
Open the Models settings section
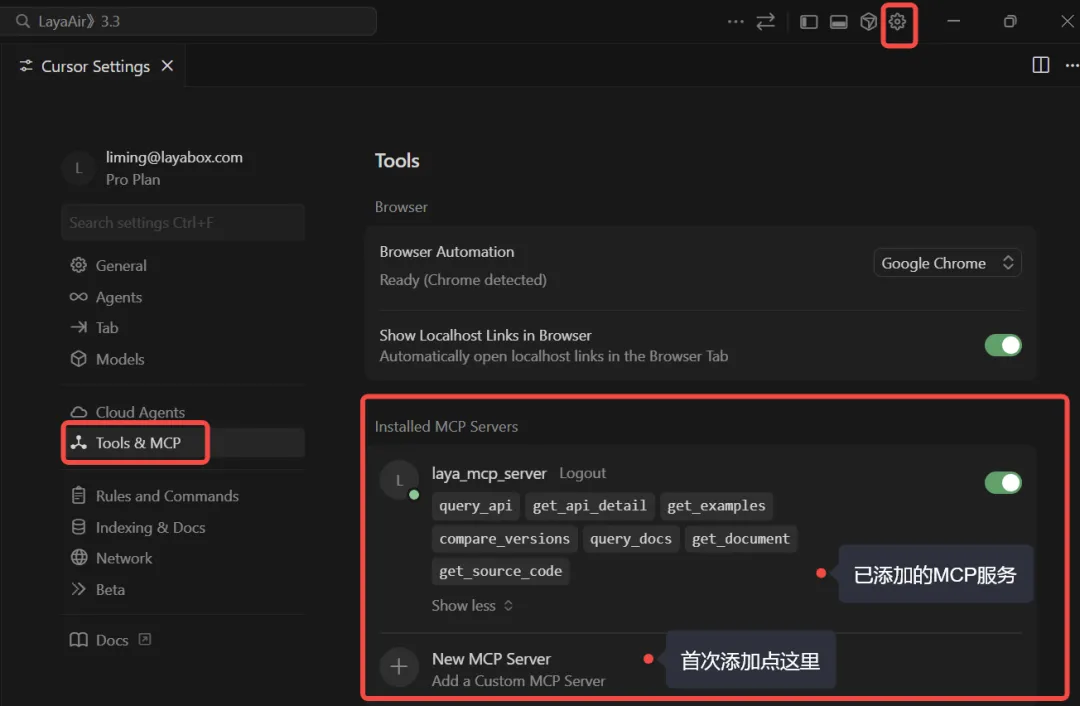point(119,359)
